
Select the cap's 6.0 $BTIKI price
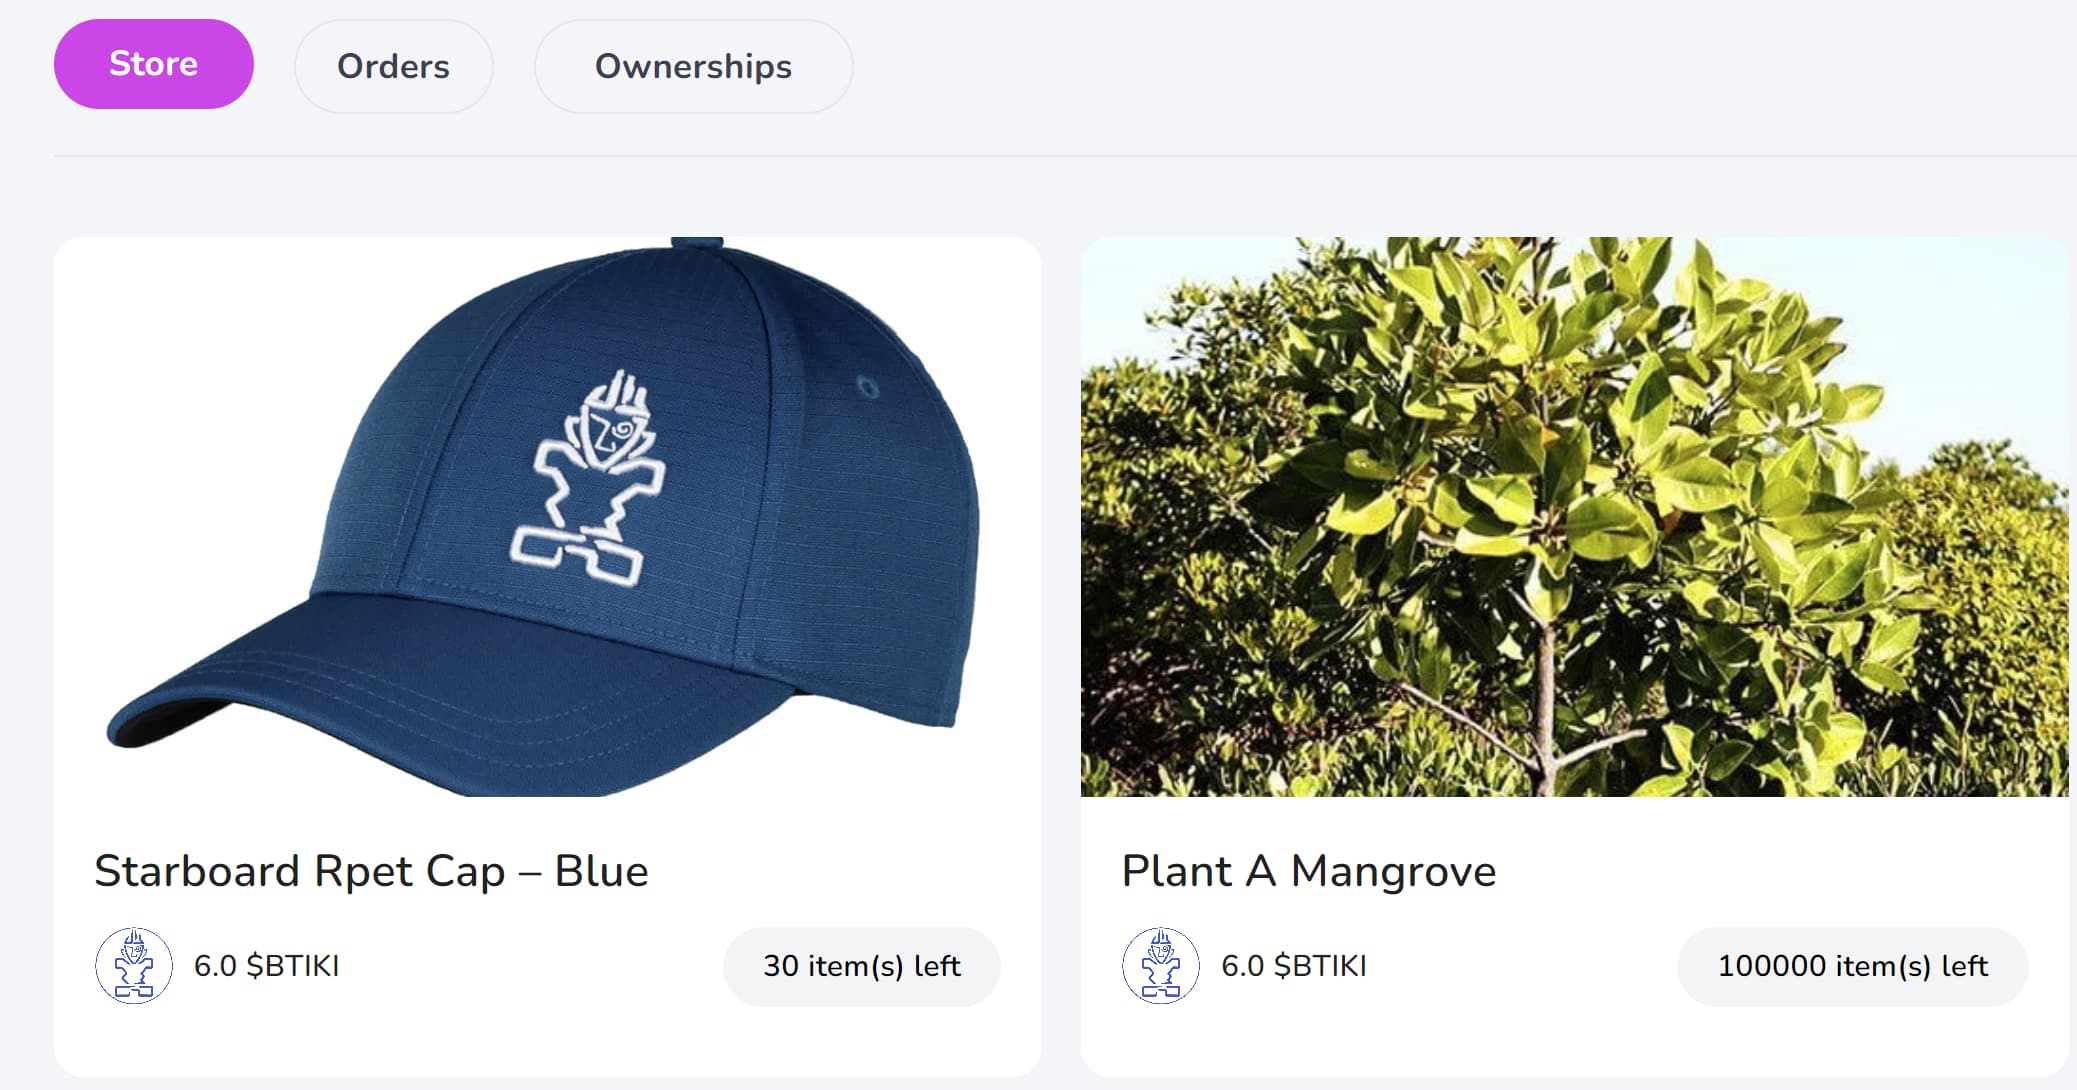coord(266,966)
